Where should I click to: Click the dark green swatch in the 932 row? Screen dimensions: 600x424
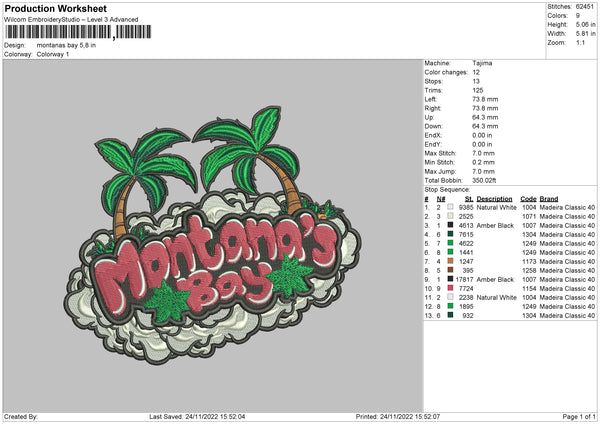coord(450,315)
